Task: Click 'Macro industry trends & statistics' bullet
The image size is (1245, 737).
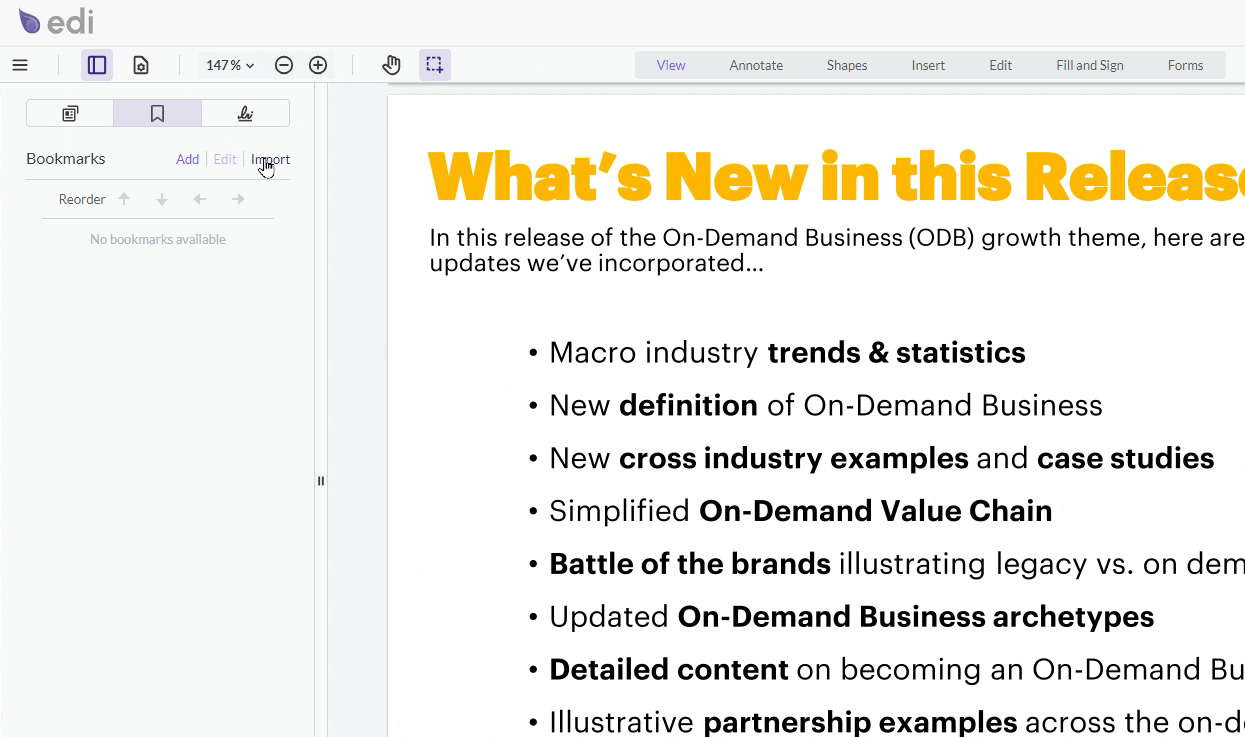Action: [787, 352]
